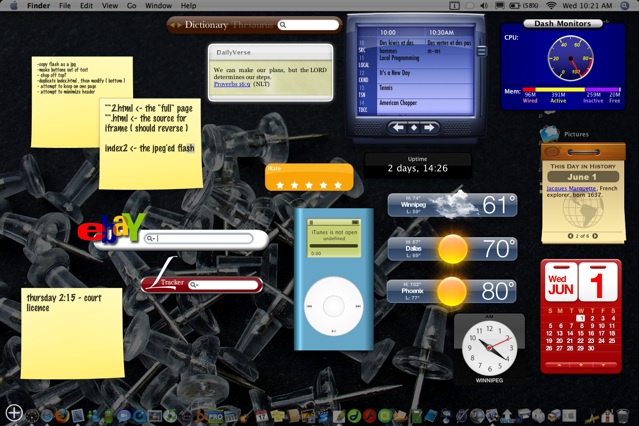
Task: Click the iPod widget click wheel center
Action: click(x=334, y=306)
